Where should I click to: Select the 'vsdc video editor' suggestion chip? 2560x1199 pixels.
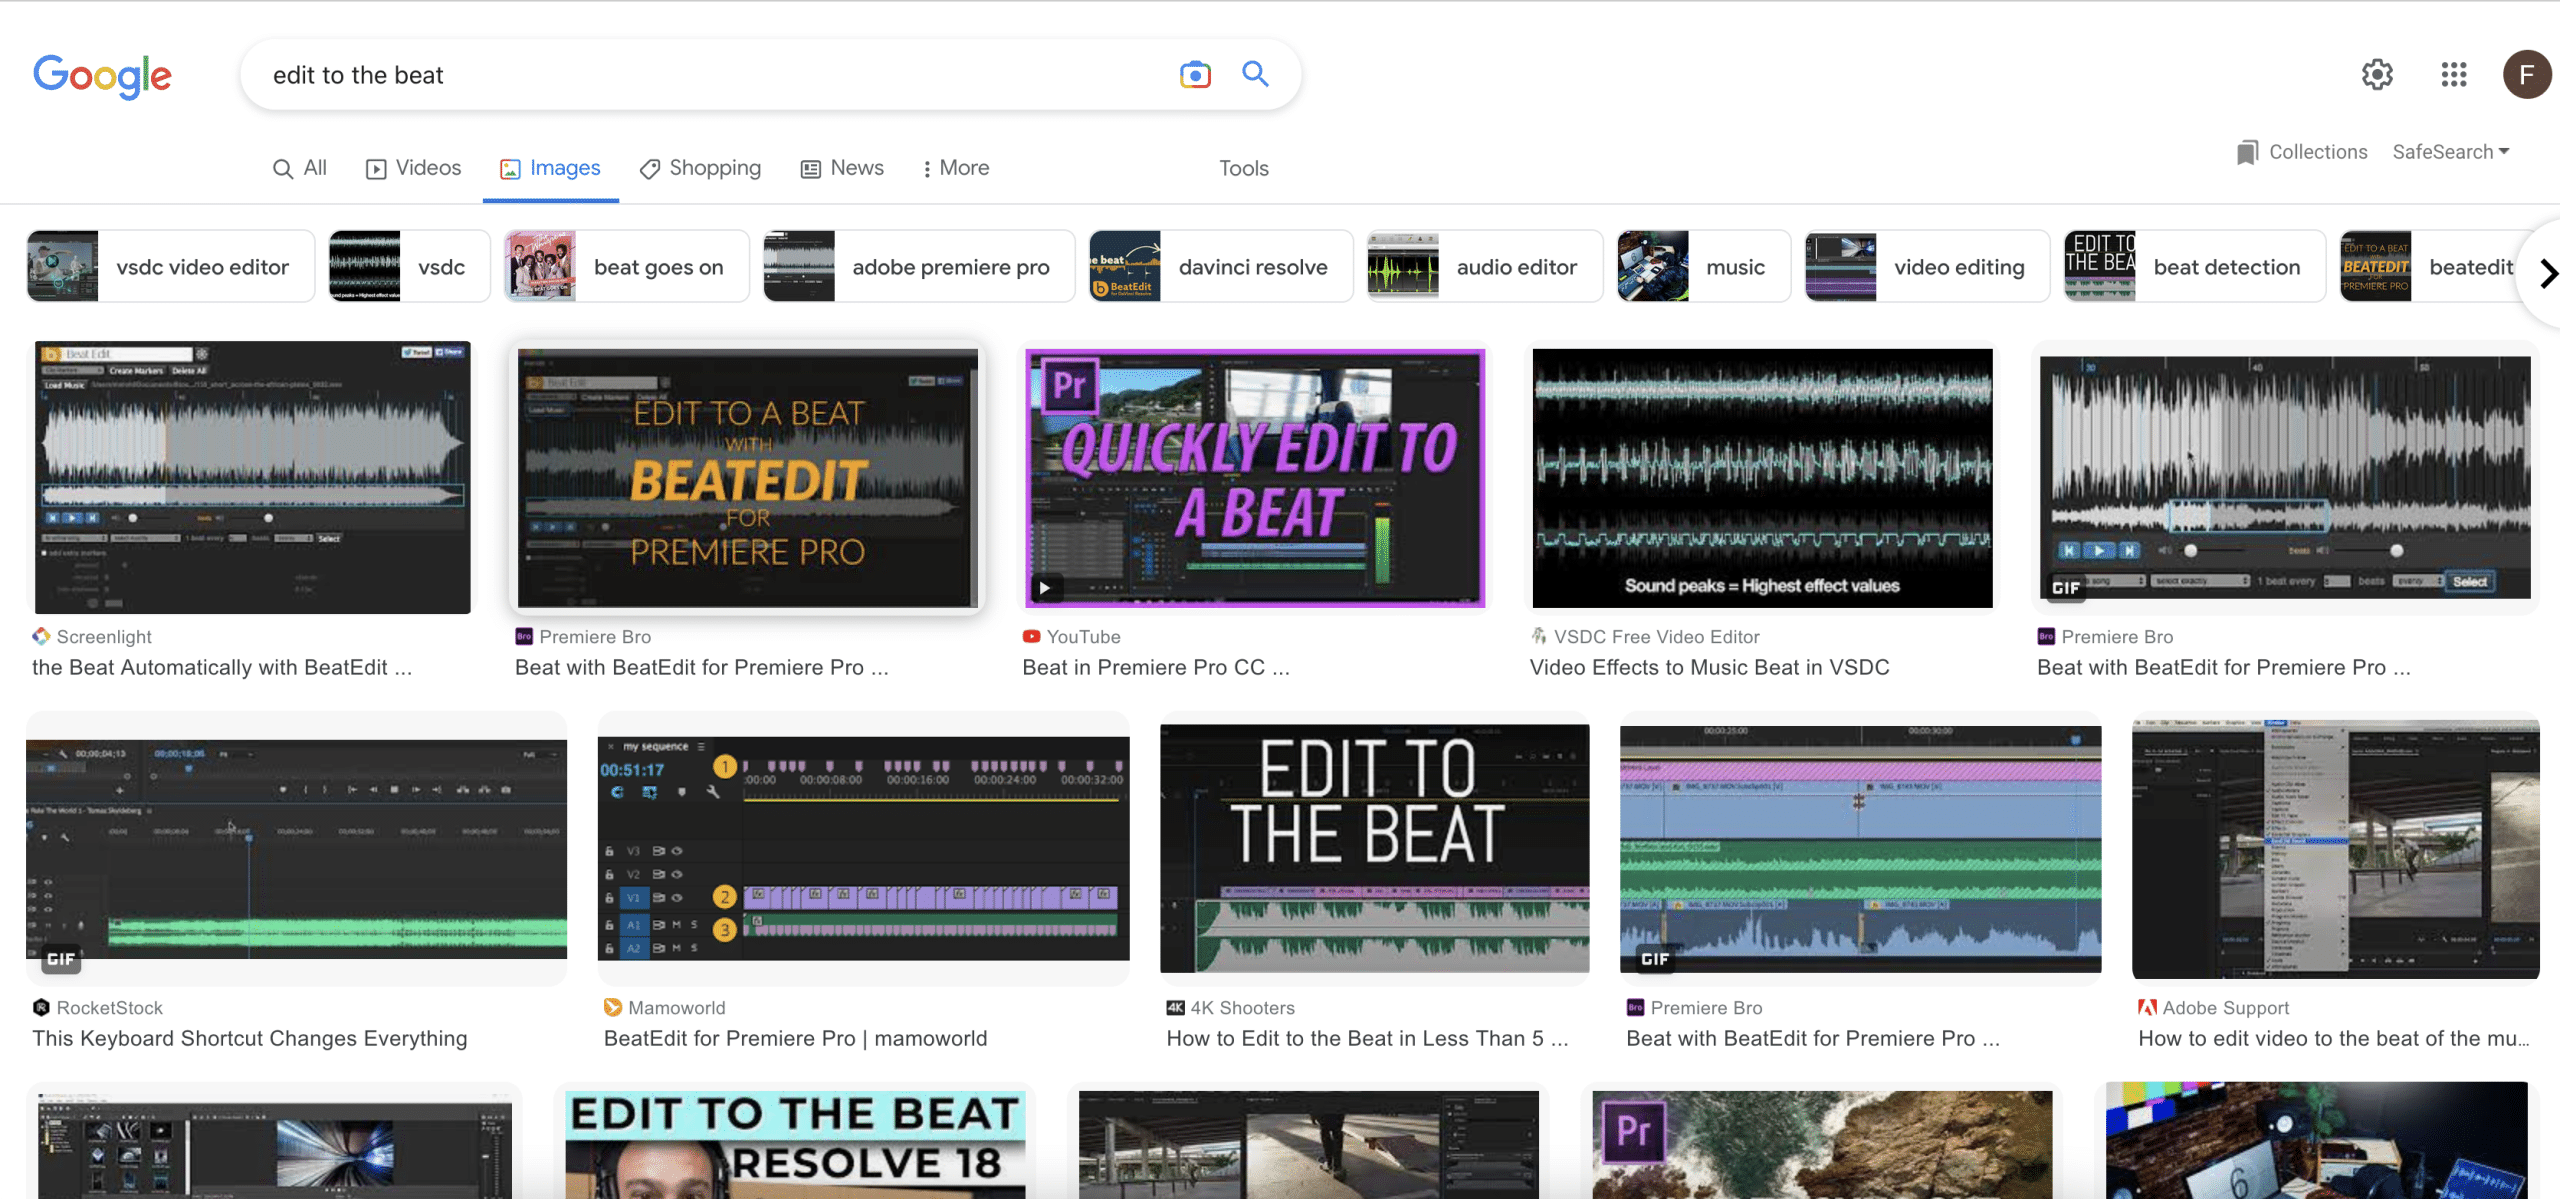[x=170, y=266]
